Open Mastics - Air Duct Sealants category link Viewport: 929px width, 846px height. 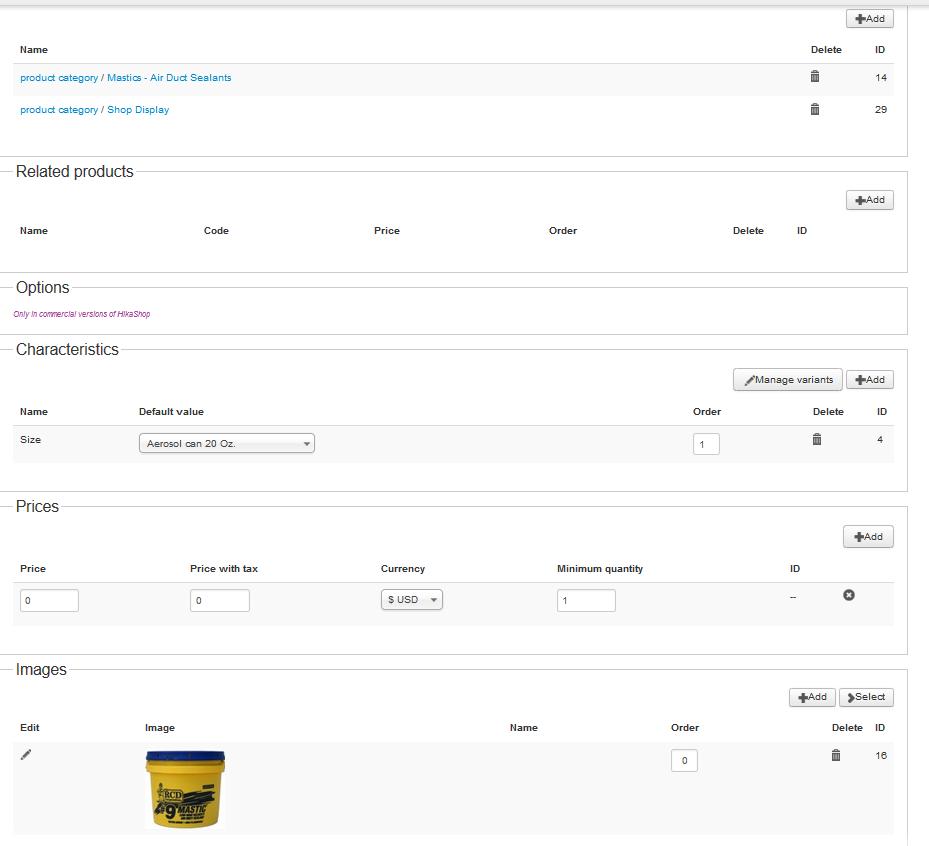click(169, 78)
